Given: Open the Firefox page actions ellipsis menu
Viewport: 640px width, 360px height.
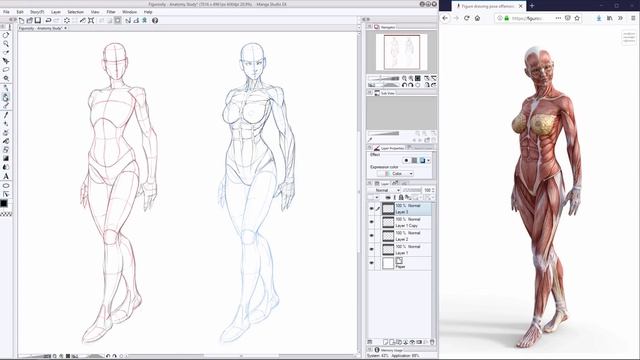Looking at the screenshot, I should (558, 18).
